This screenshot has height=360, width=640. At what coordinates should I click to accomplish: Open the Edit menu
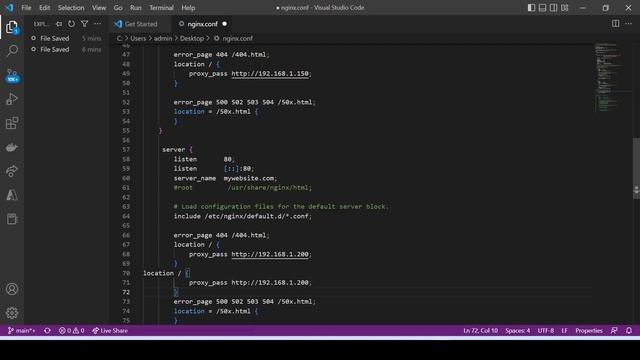coord(44,8)
